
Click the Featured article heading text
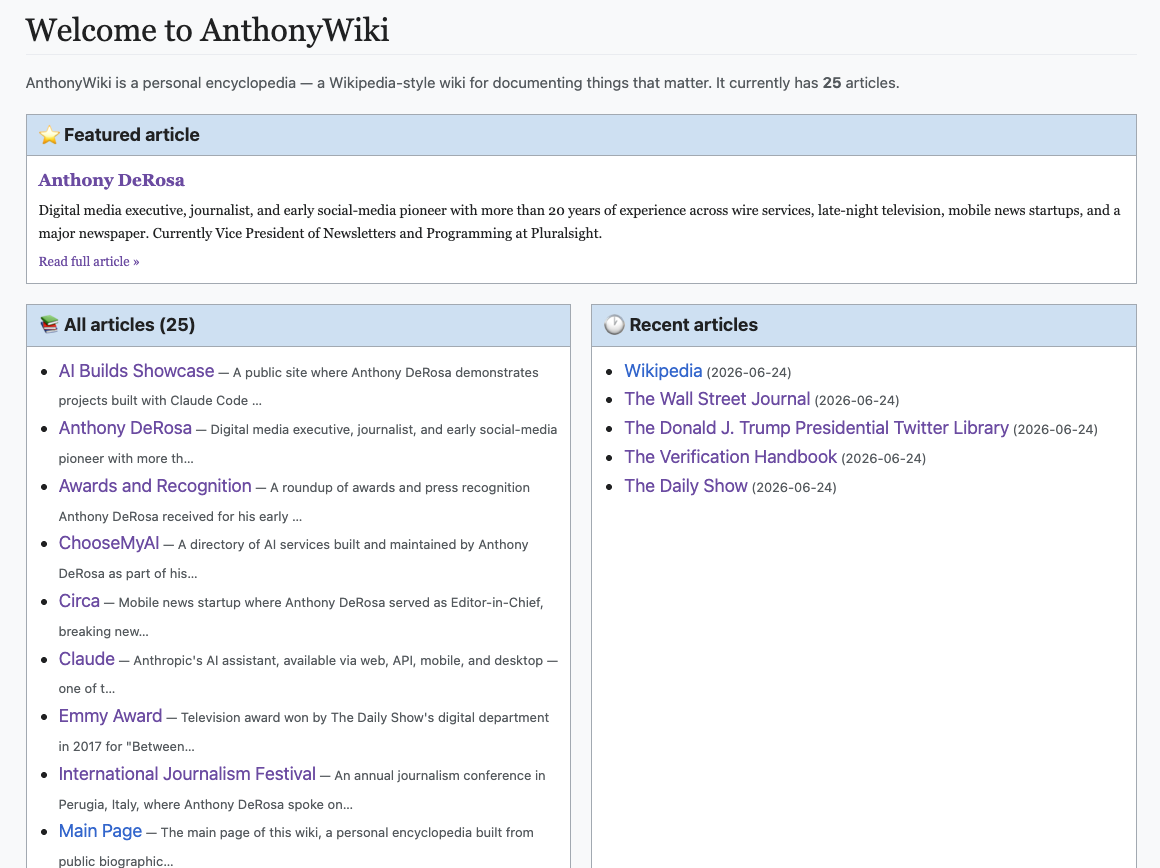(132, 135)
